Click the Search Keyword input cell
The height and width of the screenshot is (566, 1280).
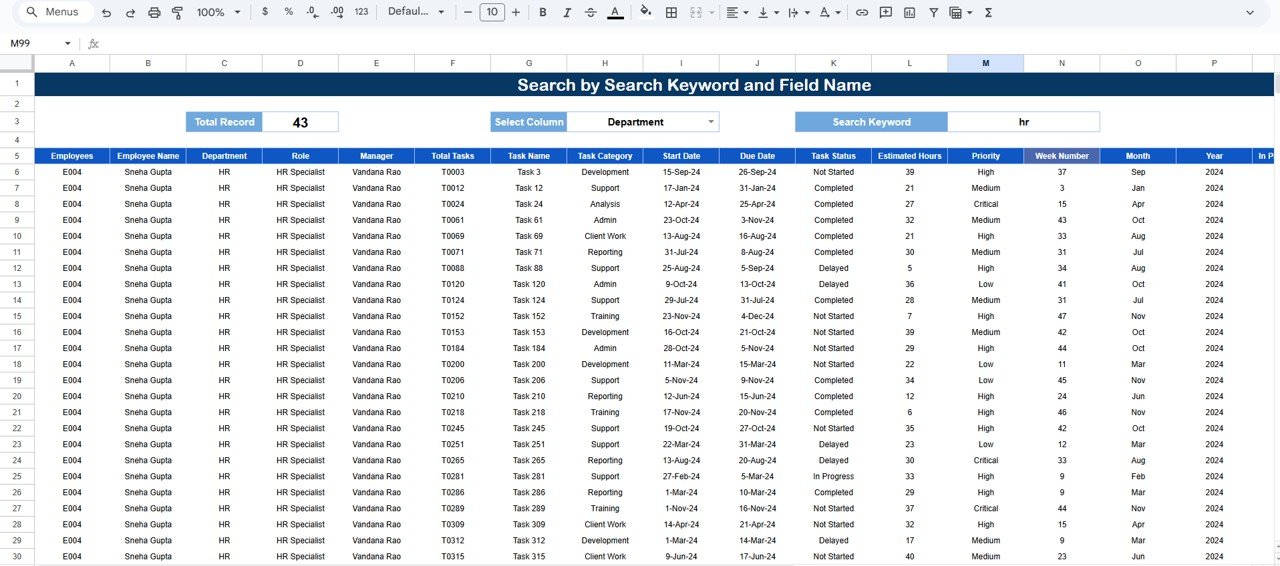(x=1023, y=122)
